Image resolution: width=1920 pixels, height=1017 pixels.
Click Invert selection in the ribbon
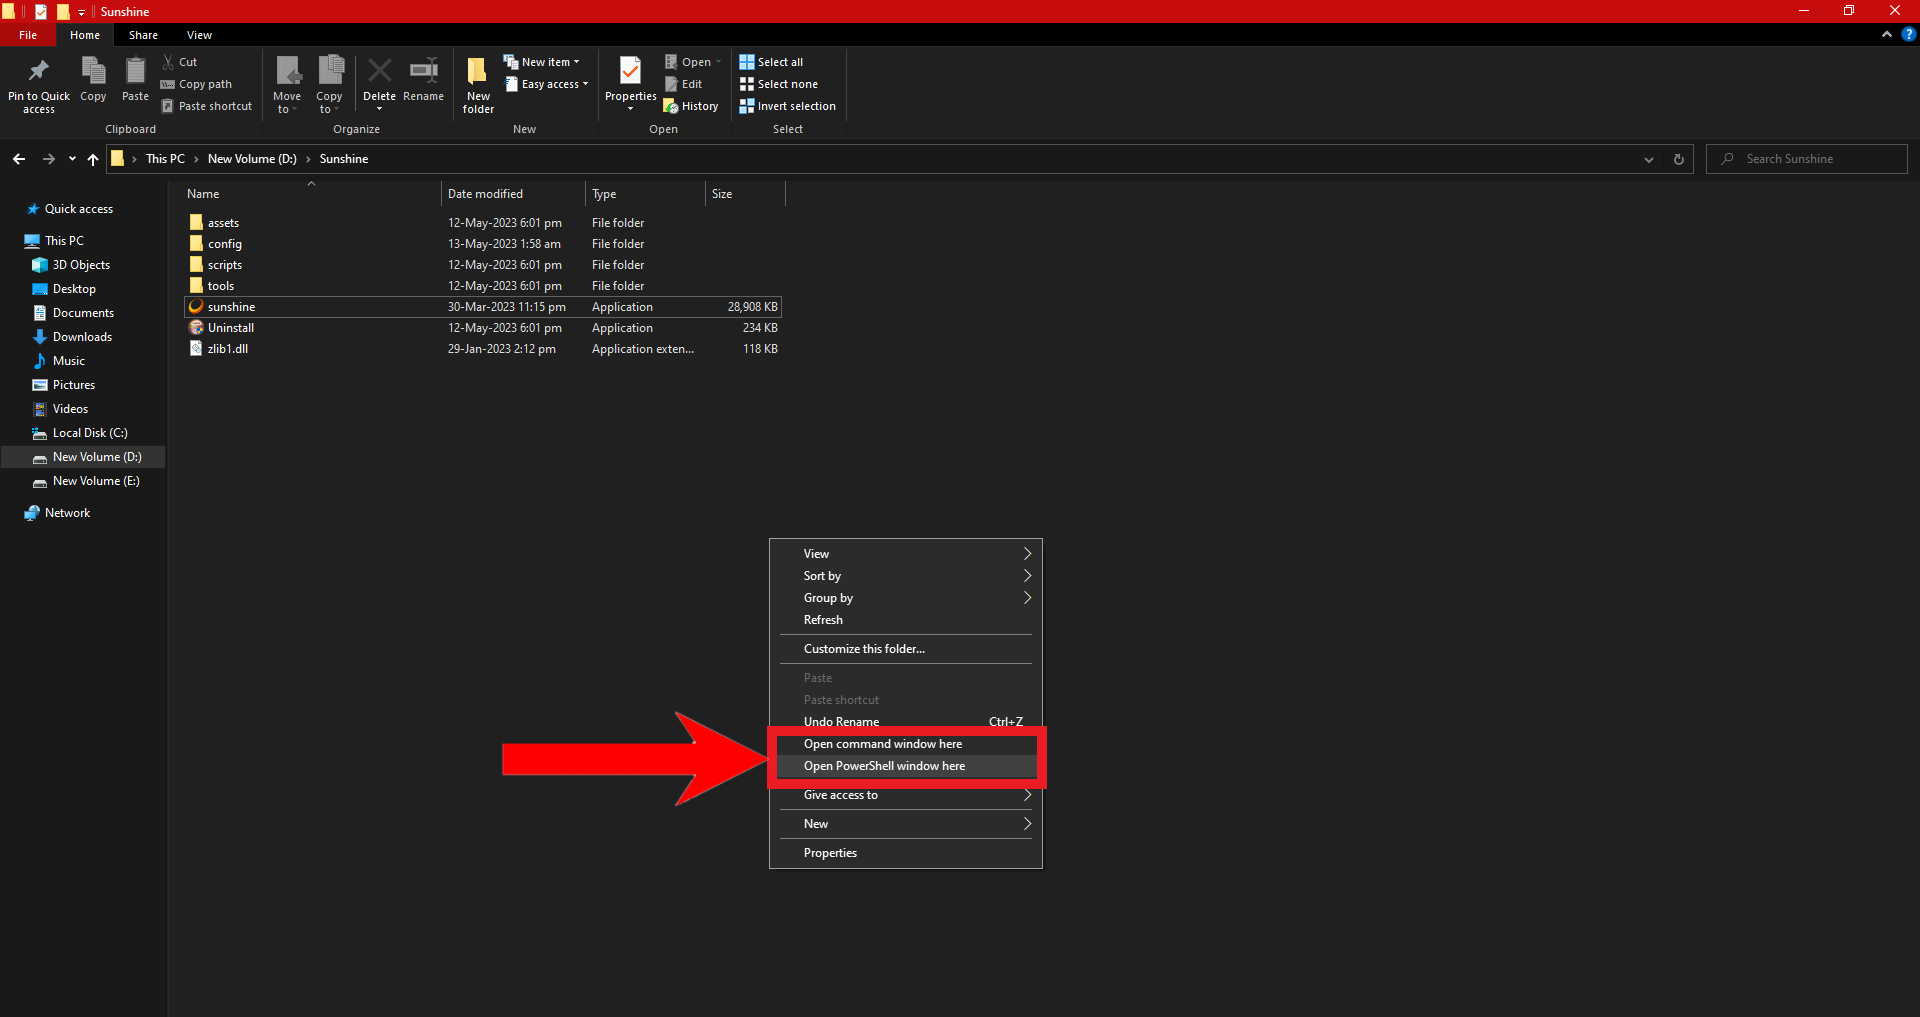click(788, 106)
